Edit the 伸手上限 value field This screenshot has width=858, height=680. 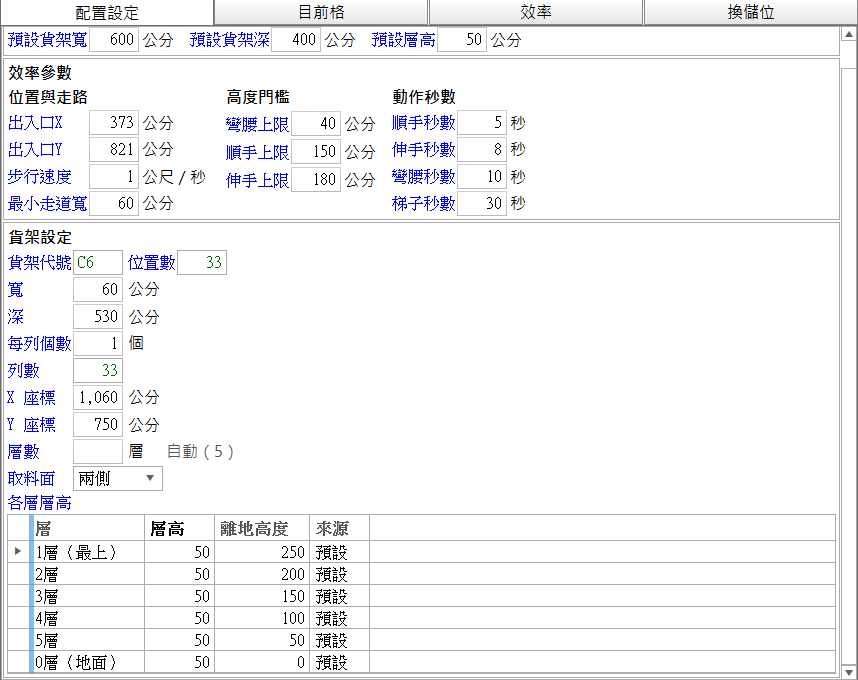[x=316, y=180]
